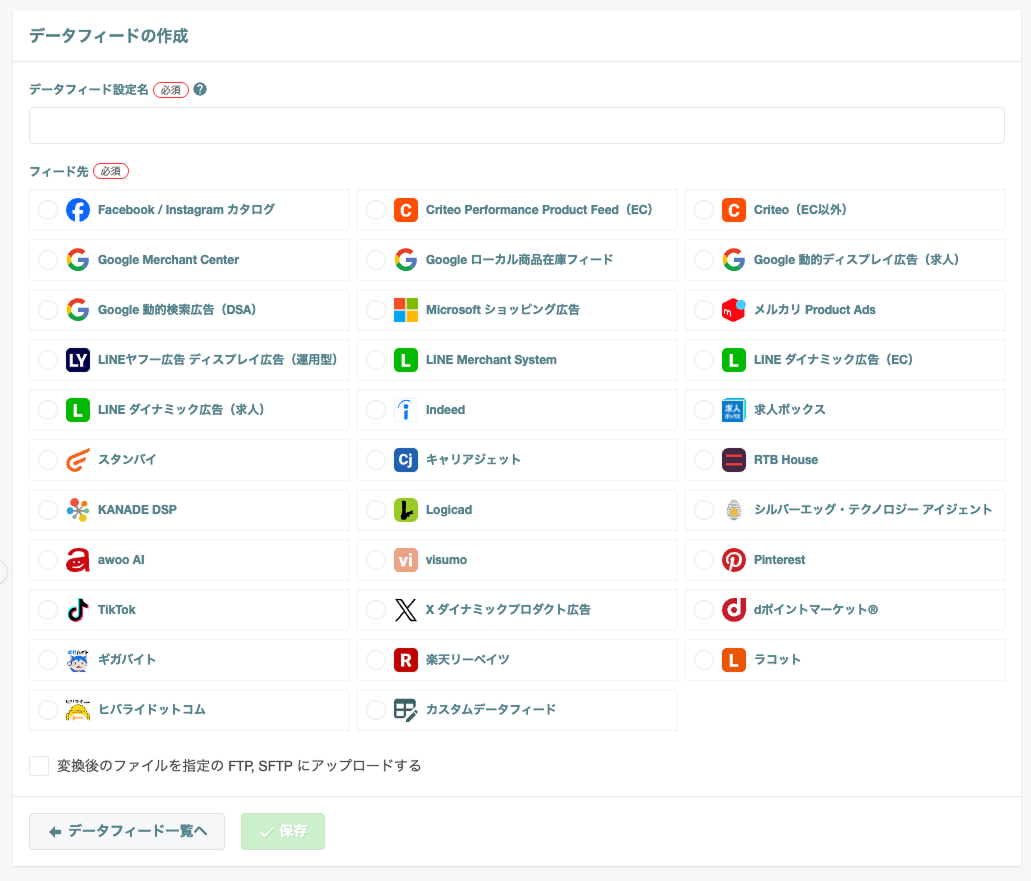Viewport: 1031px width, 881px height.
Task: Click the キャリアジェット label text
Action: [473, 460]
